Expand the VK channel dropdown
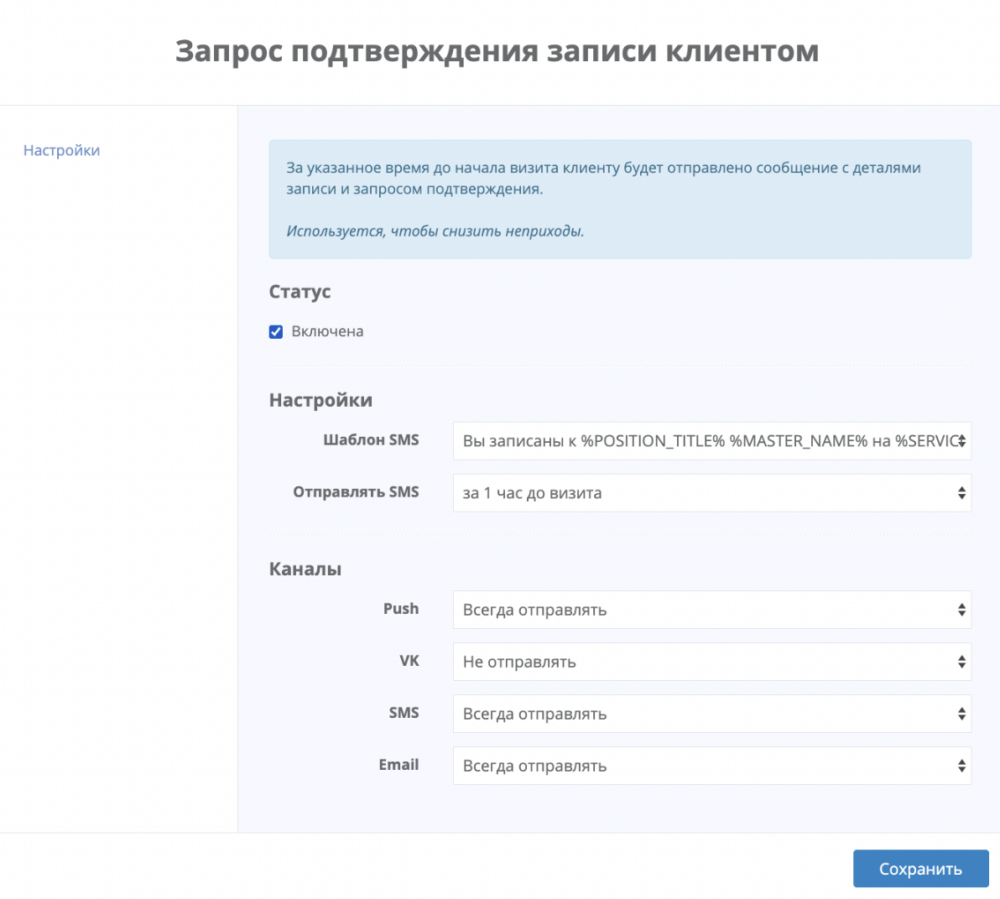Image resolution: width=1000 pixels, height=899 pixels. 700,662
